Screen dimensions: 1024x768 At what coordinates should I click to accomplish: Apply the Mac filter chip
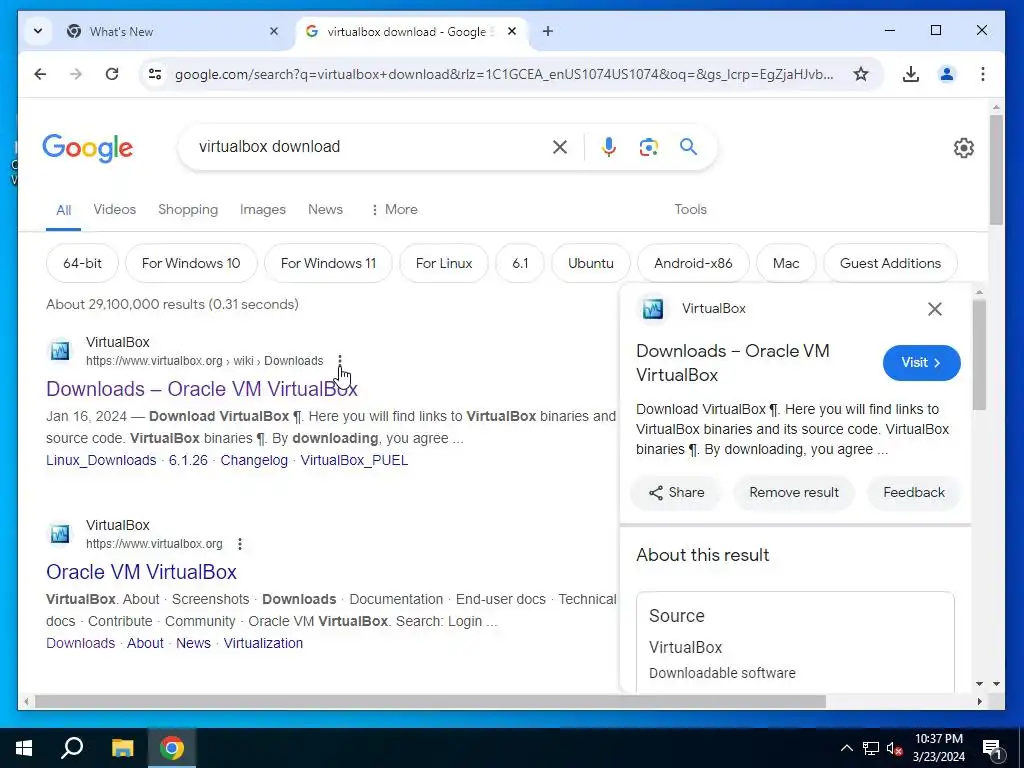tap(786, 263)
